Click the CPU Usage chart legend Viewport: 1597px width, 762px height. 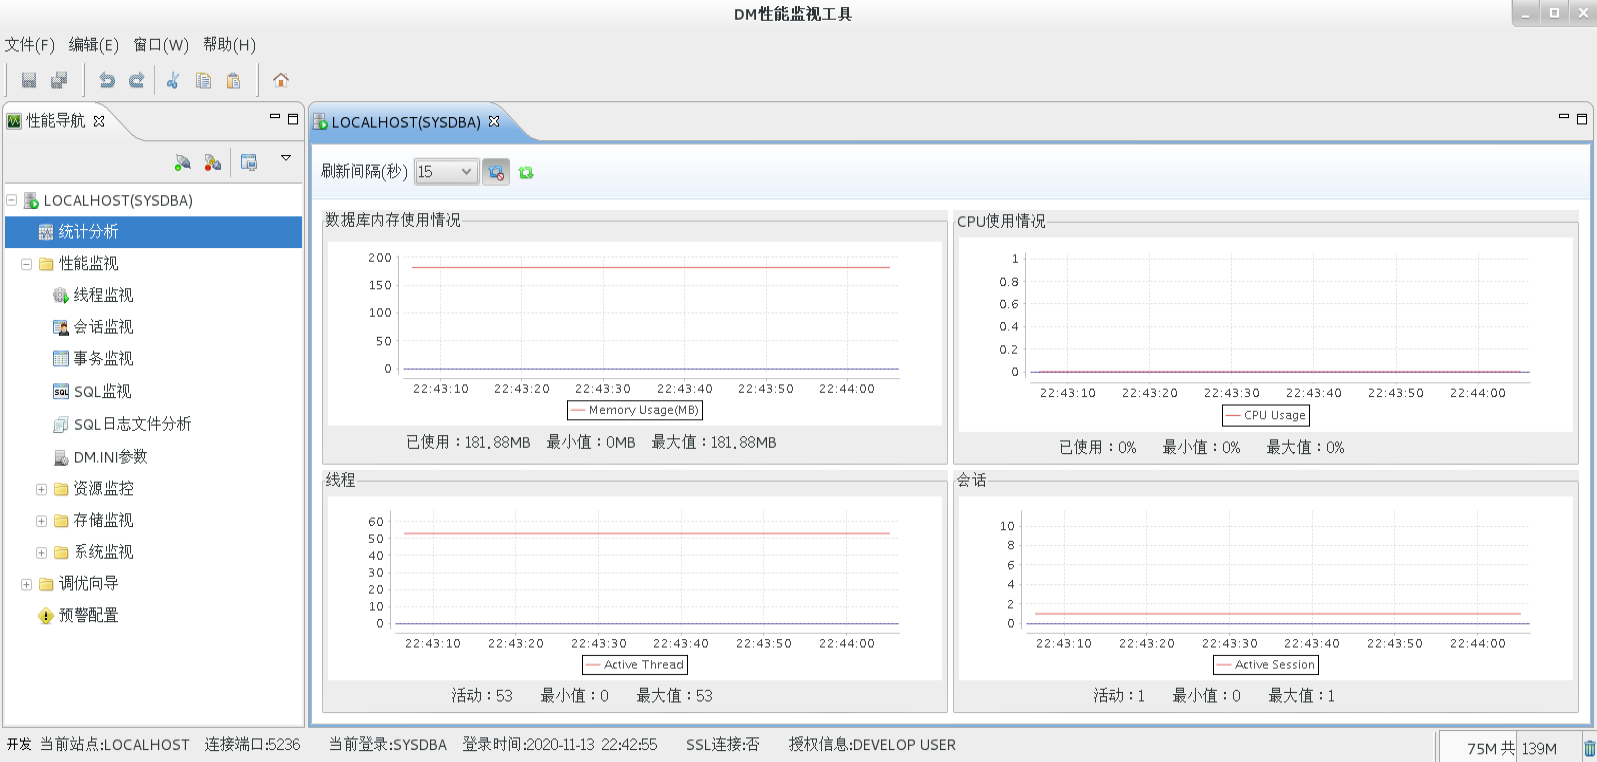tap(1266, 415)
